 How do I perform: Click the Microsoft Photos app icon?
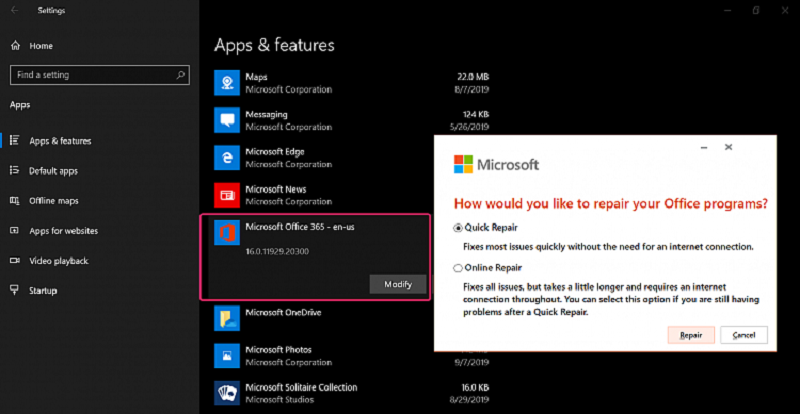coord(227,356)
